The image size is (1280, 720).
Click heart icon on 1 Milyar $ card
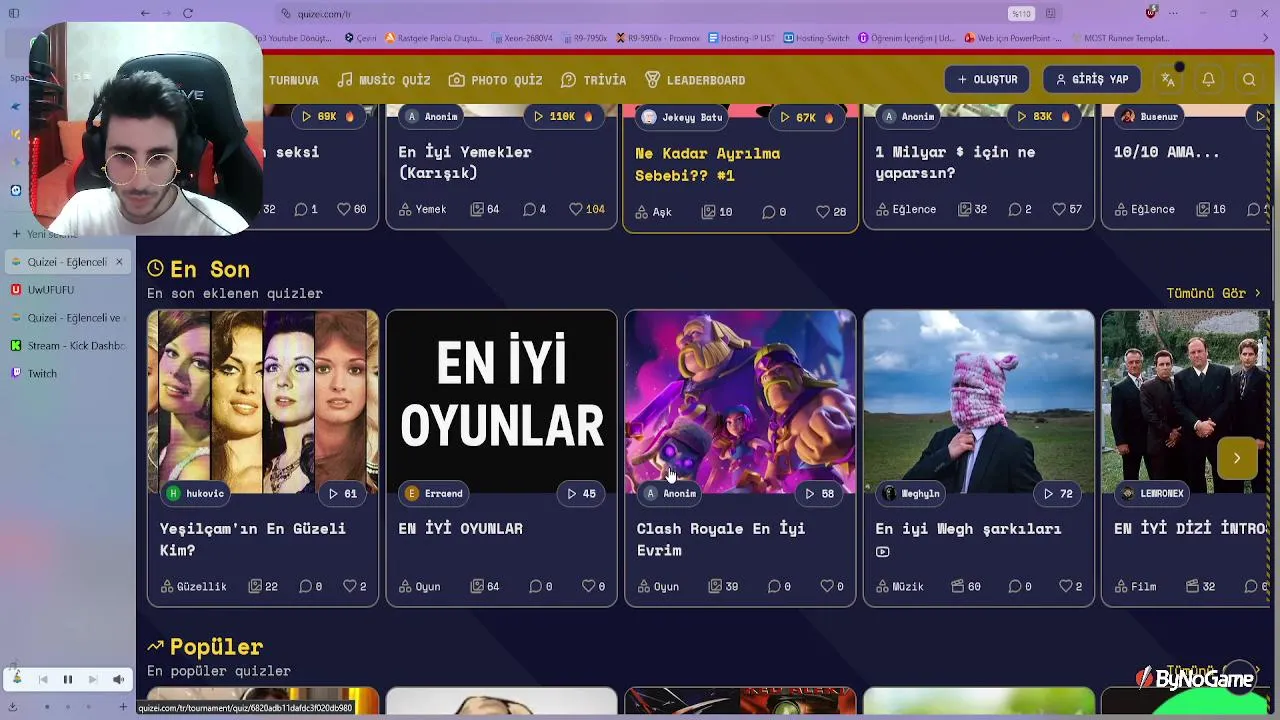[1059, 209]
